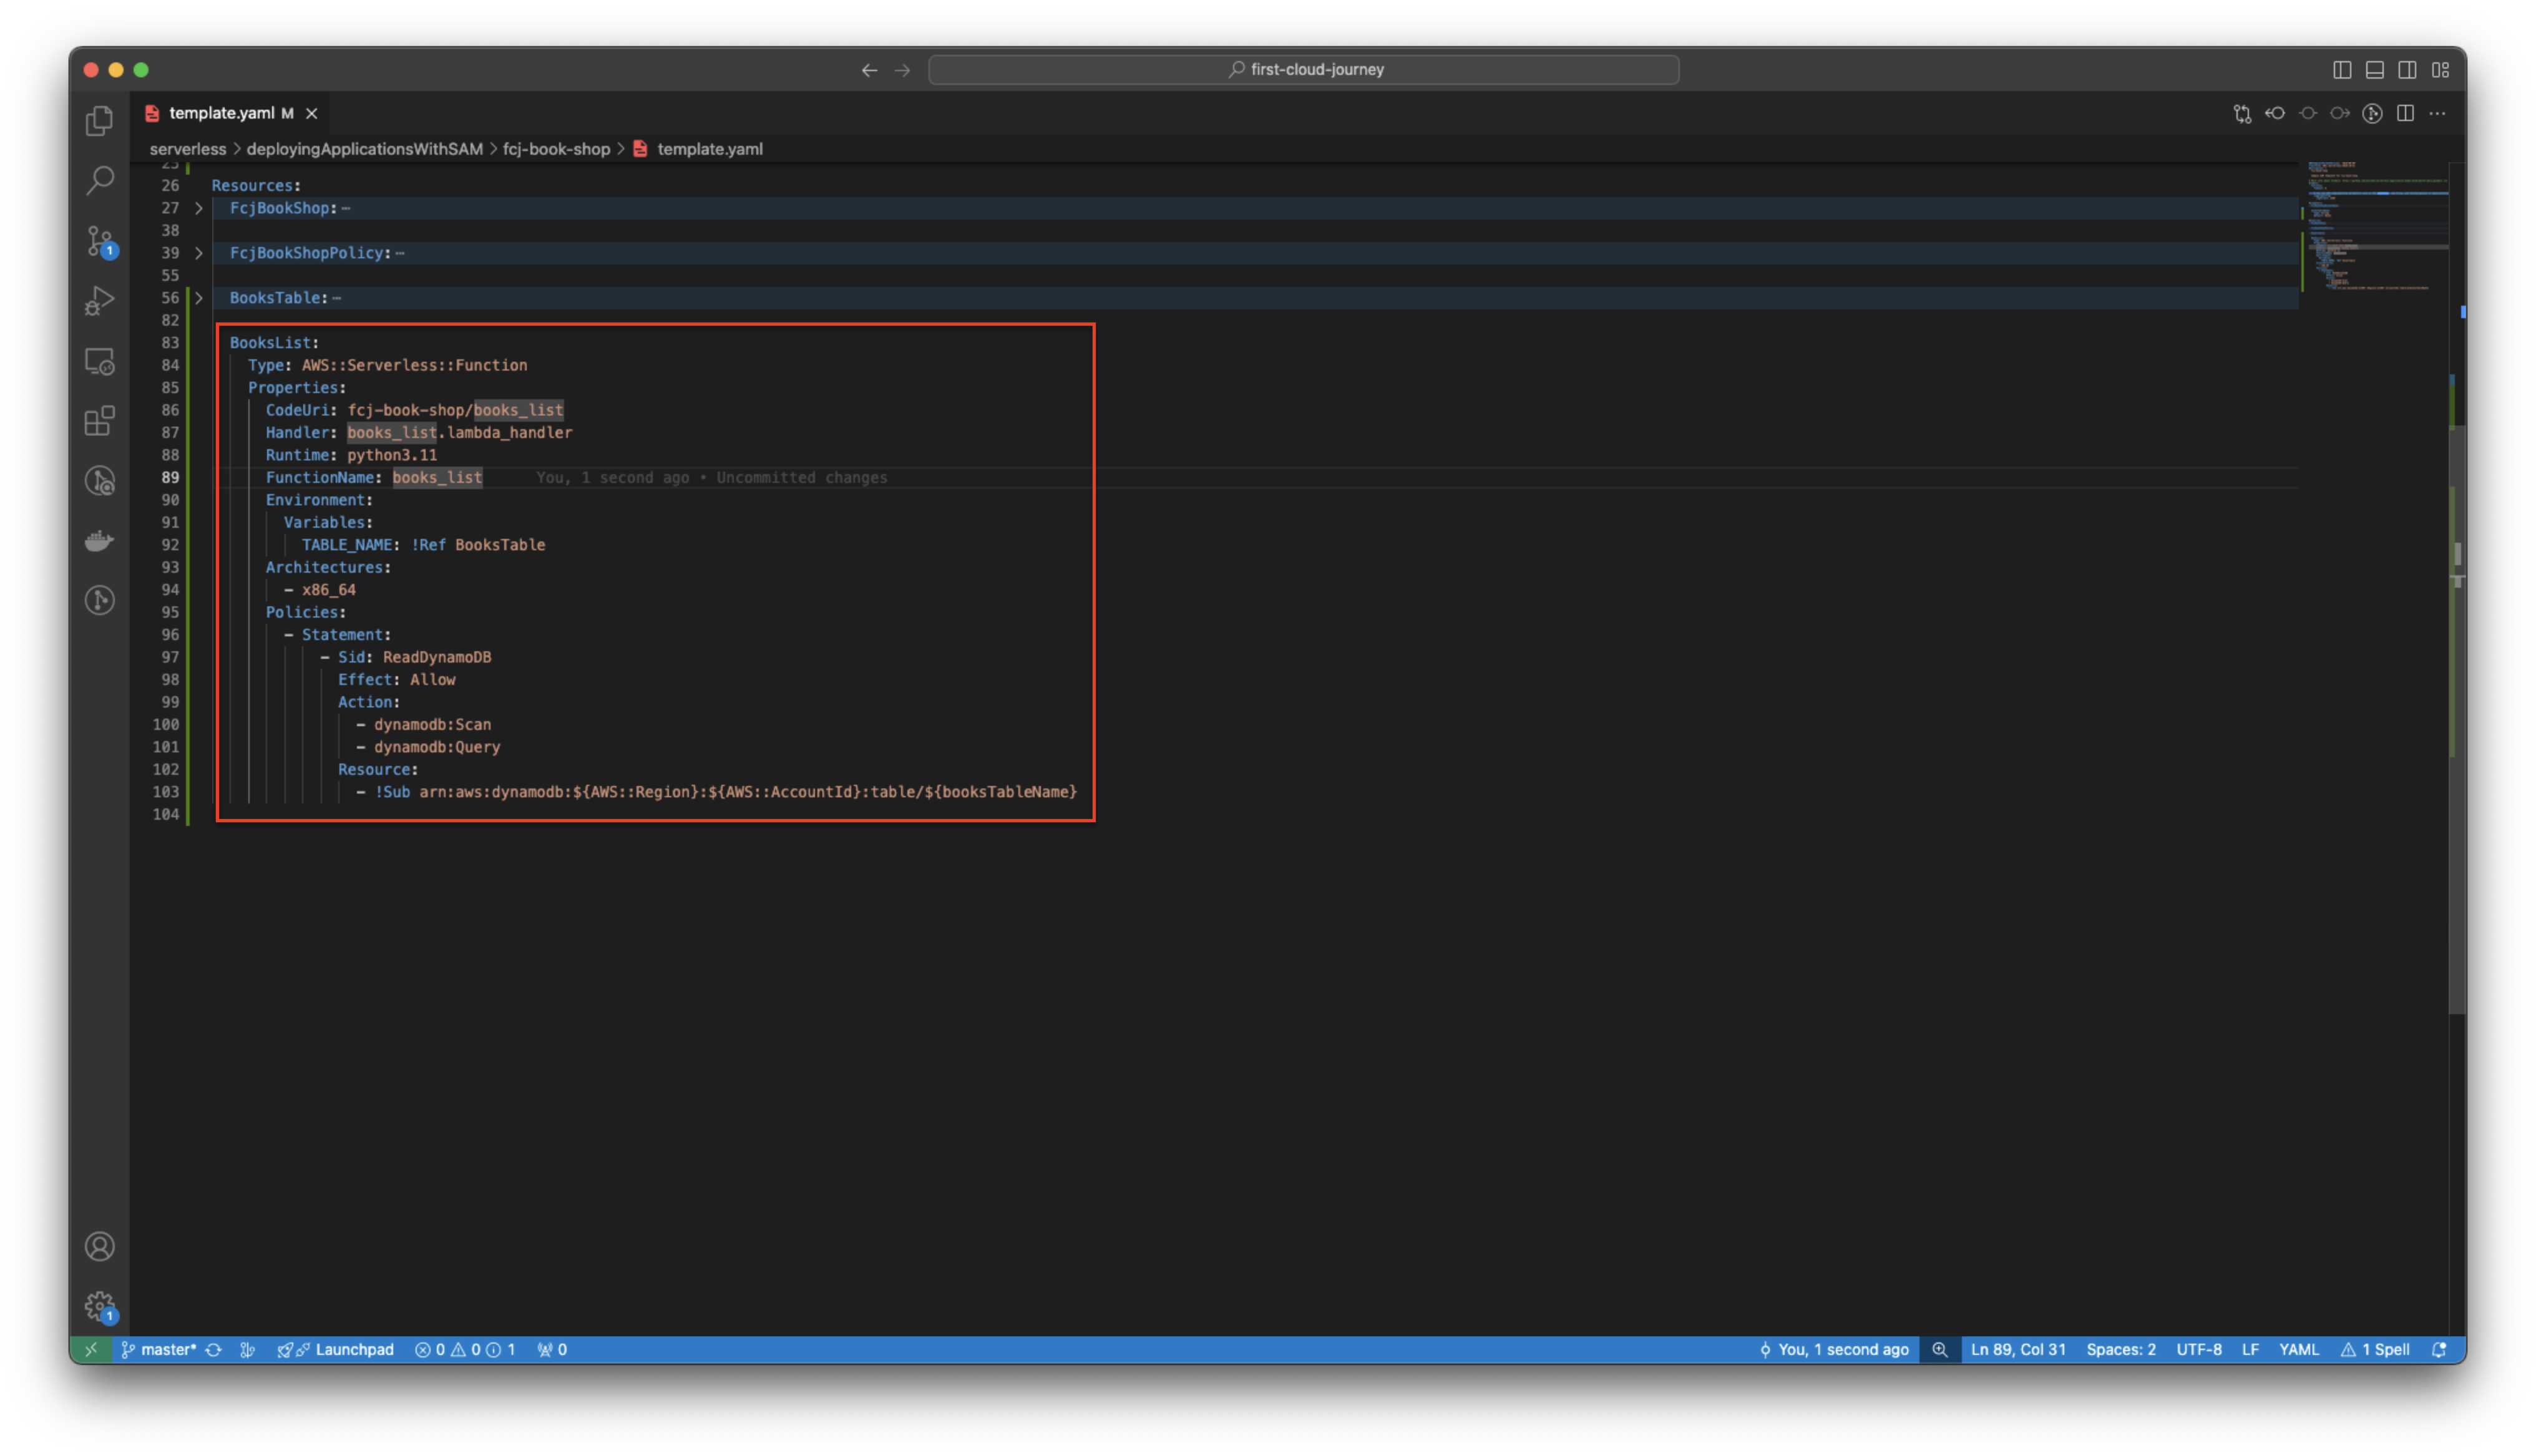Change language mode via YAML

(2299, 1350)
